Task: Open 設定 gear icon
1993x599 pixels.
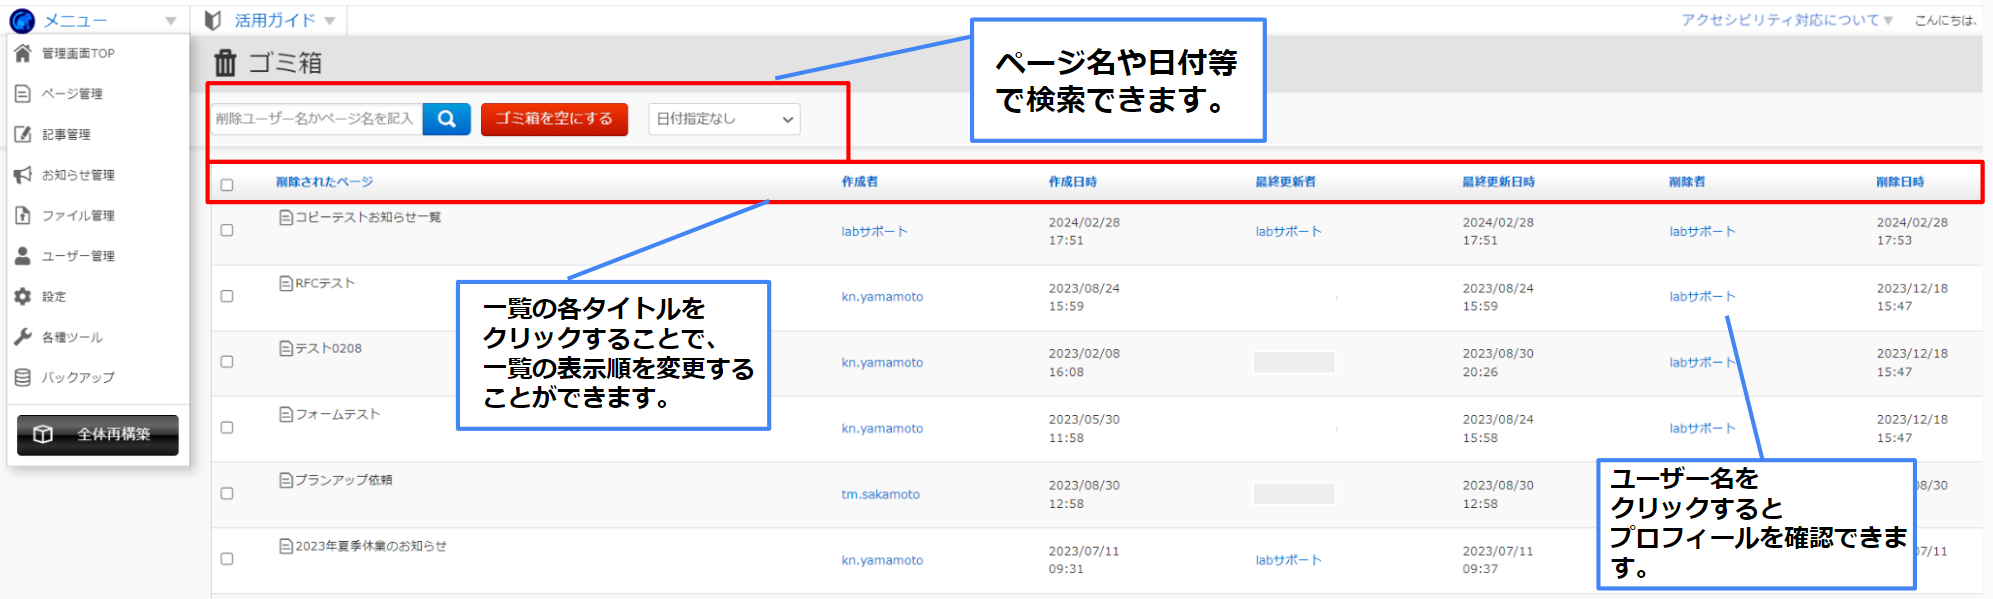Action: coord(22,296)
